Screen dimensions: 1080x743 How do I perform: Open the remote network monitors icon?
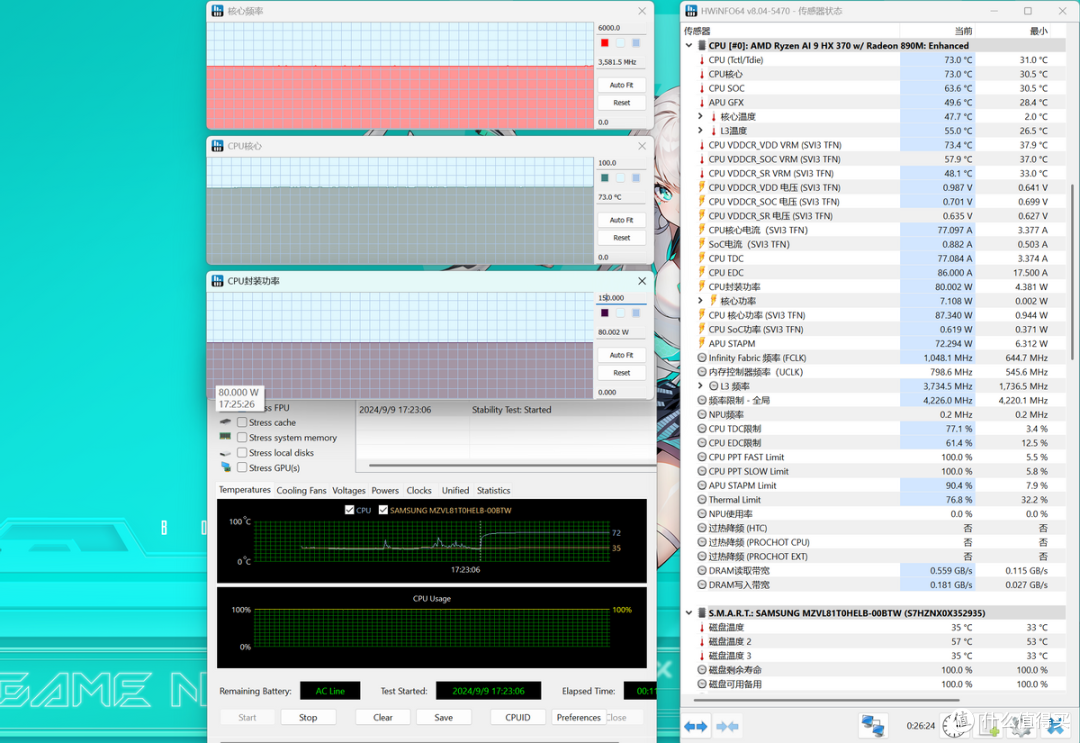tap(873, 726)
